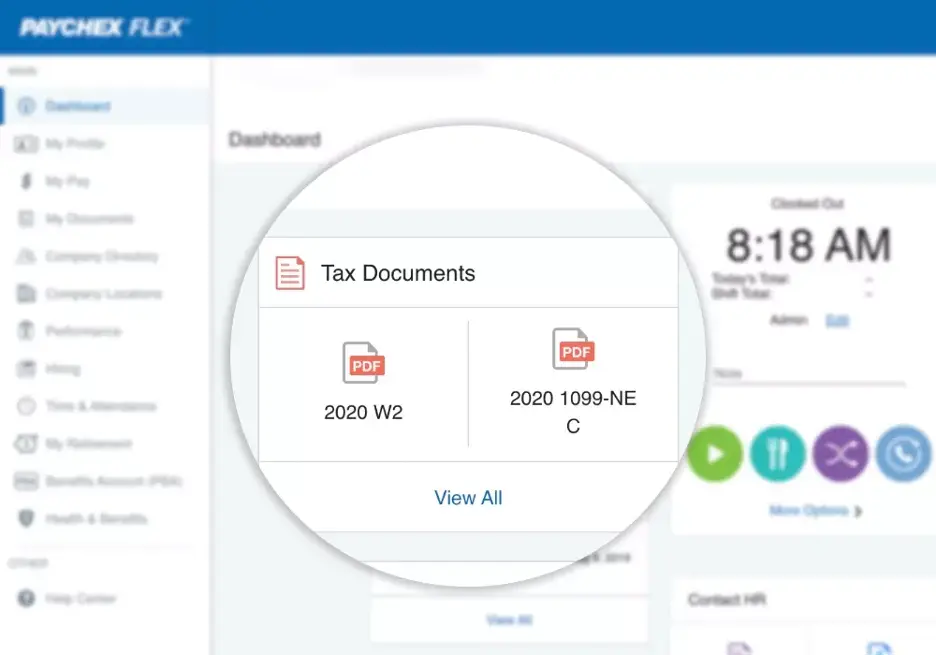Start a meal break with the utensils button
This screenshot has height=656, width=936.
[777, 453]
